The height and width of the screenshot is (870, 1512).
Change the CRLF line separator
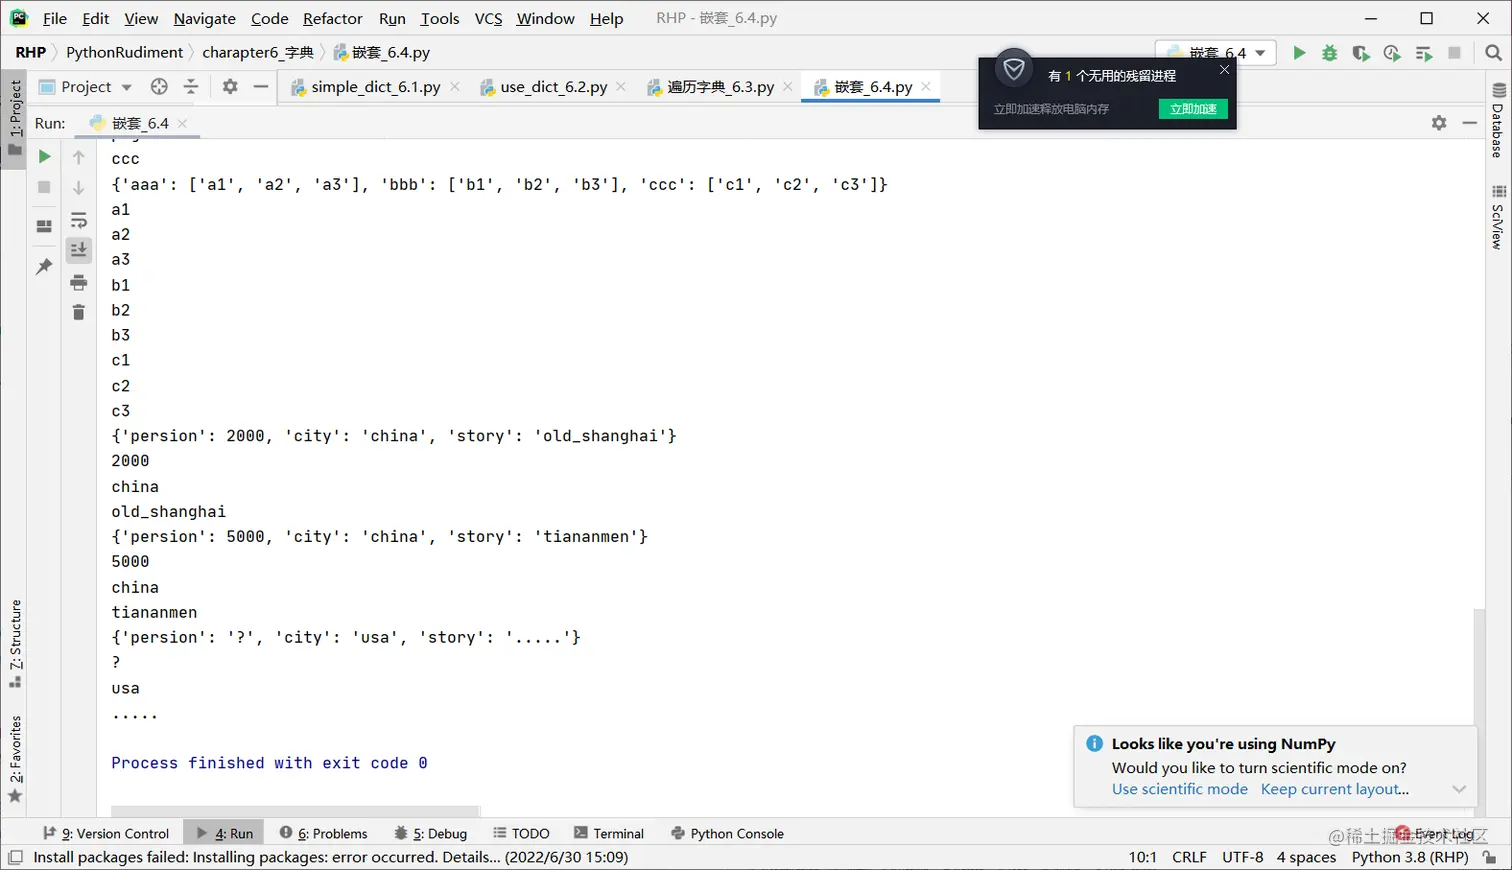[1189, 857]
